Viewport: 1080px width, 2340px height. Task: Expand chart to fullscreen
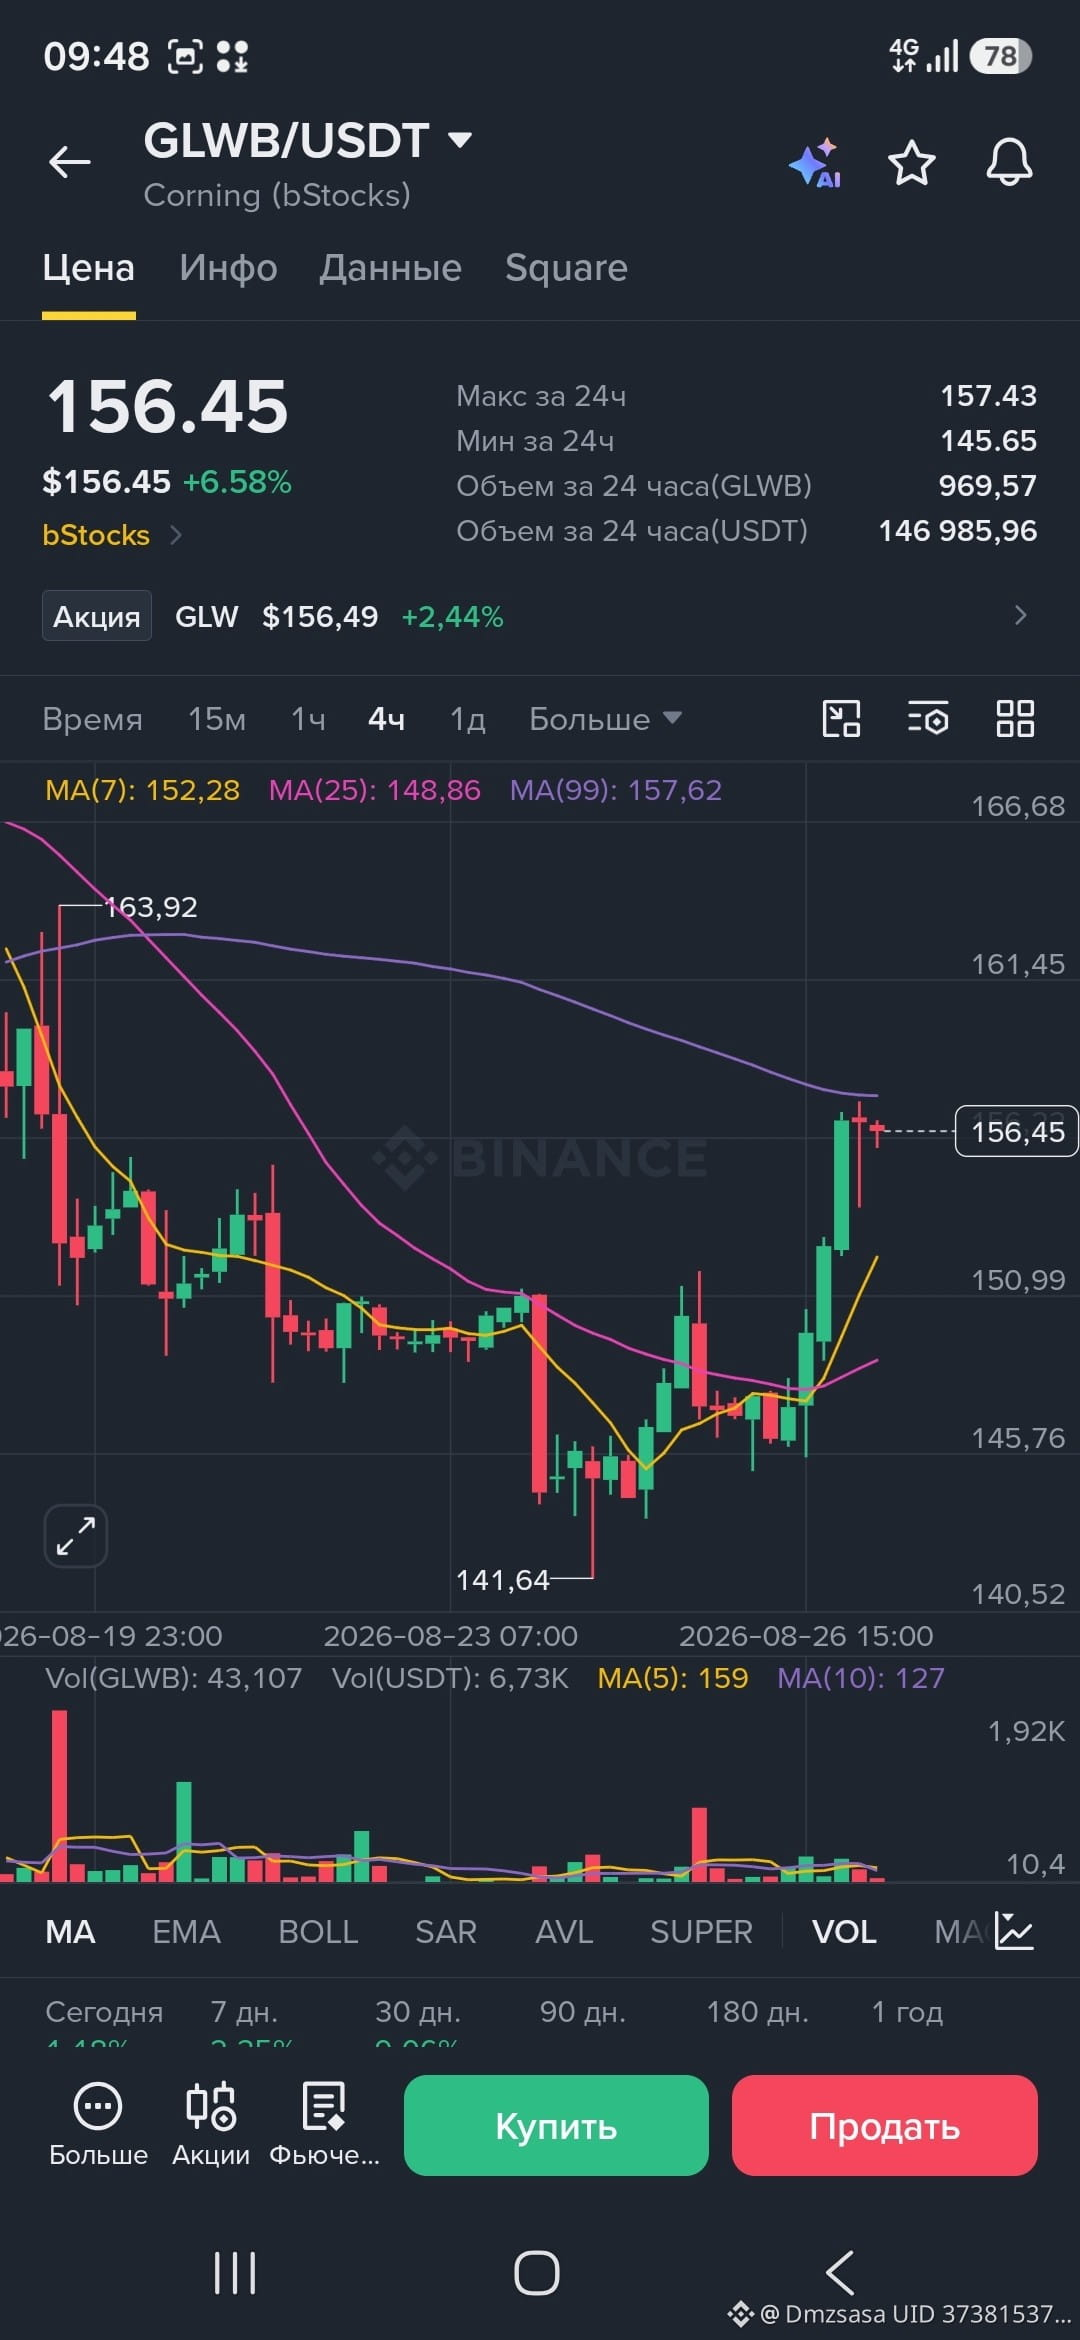coord(75,1536)
